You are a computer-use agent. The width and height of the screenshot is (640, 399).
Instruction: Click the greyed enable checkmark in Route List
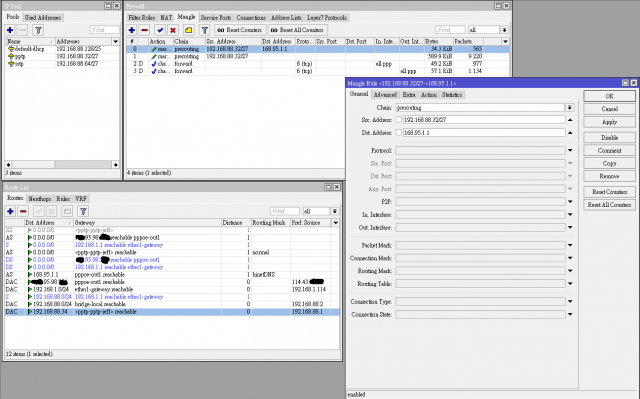pos(39,211)
